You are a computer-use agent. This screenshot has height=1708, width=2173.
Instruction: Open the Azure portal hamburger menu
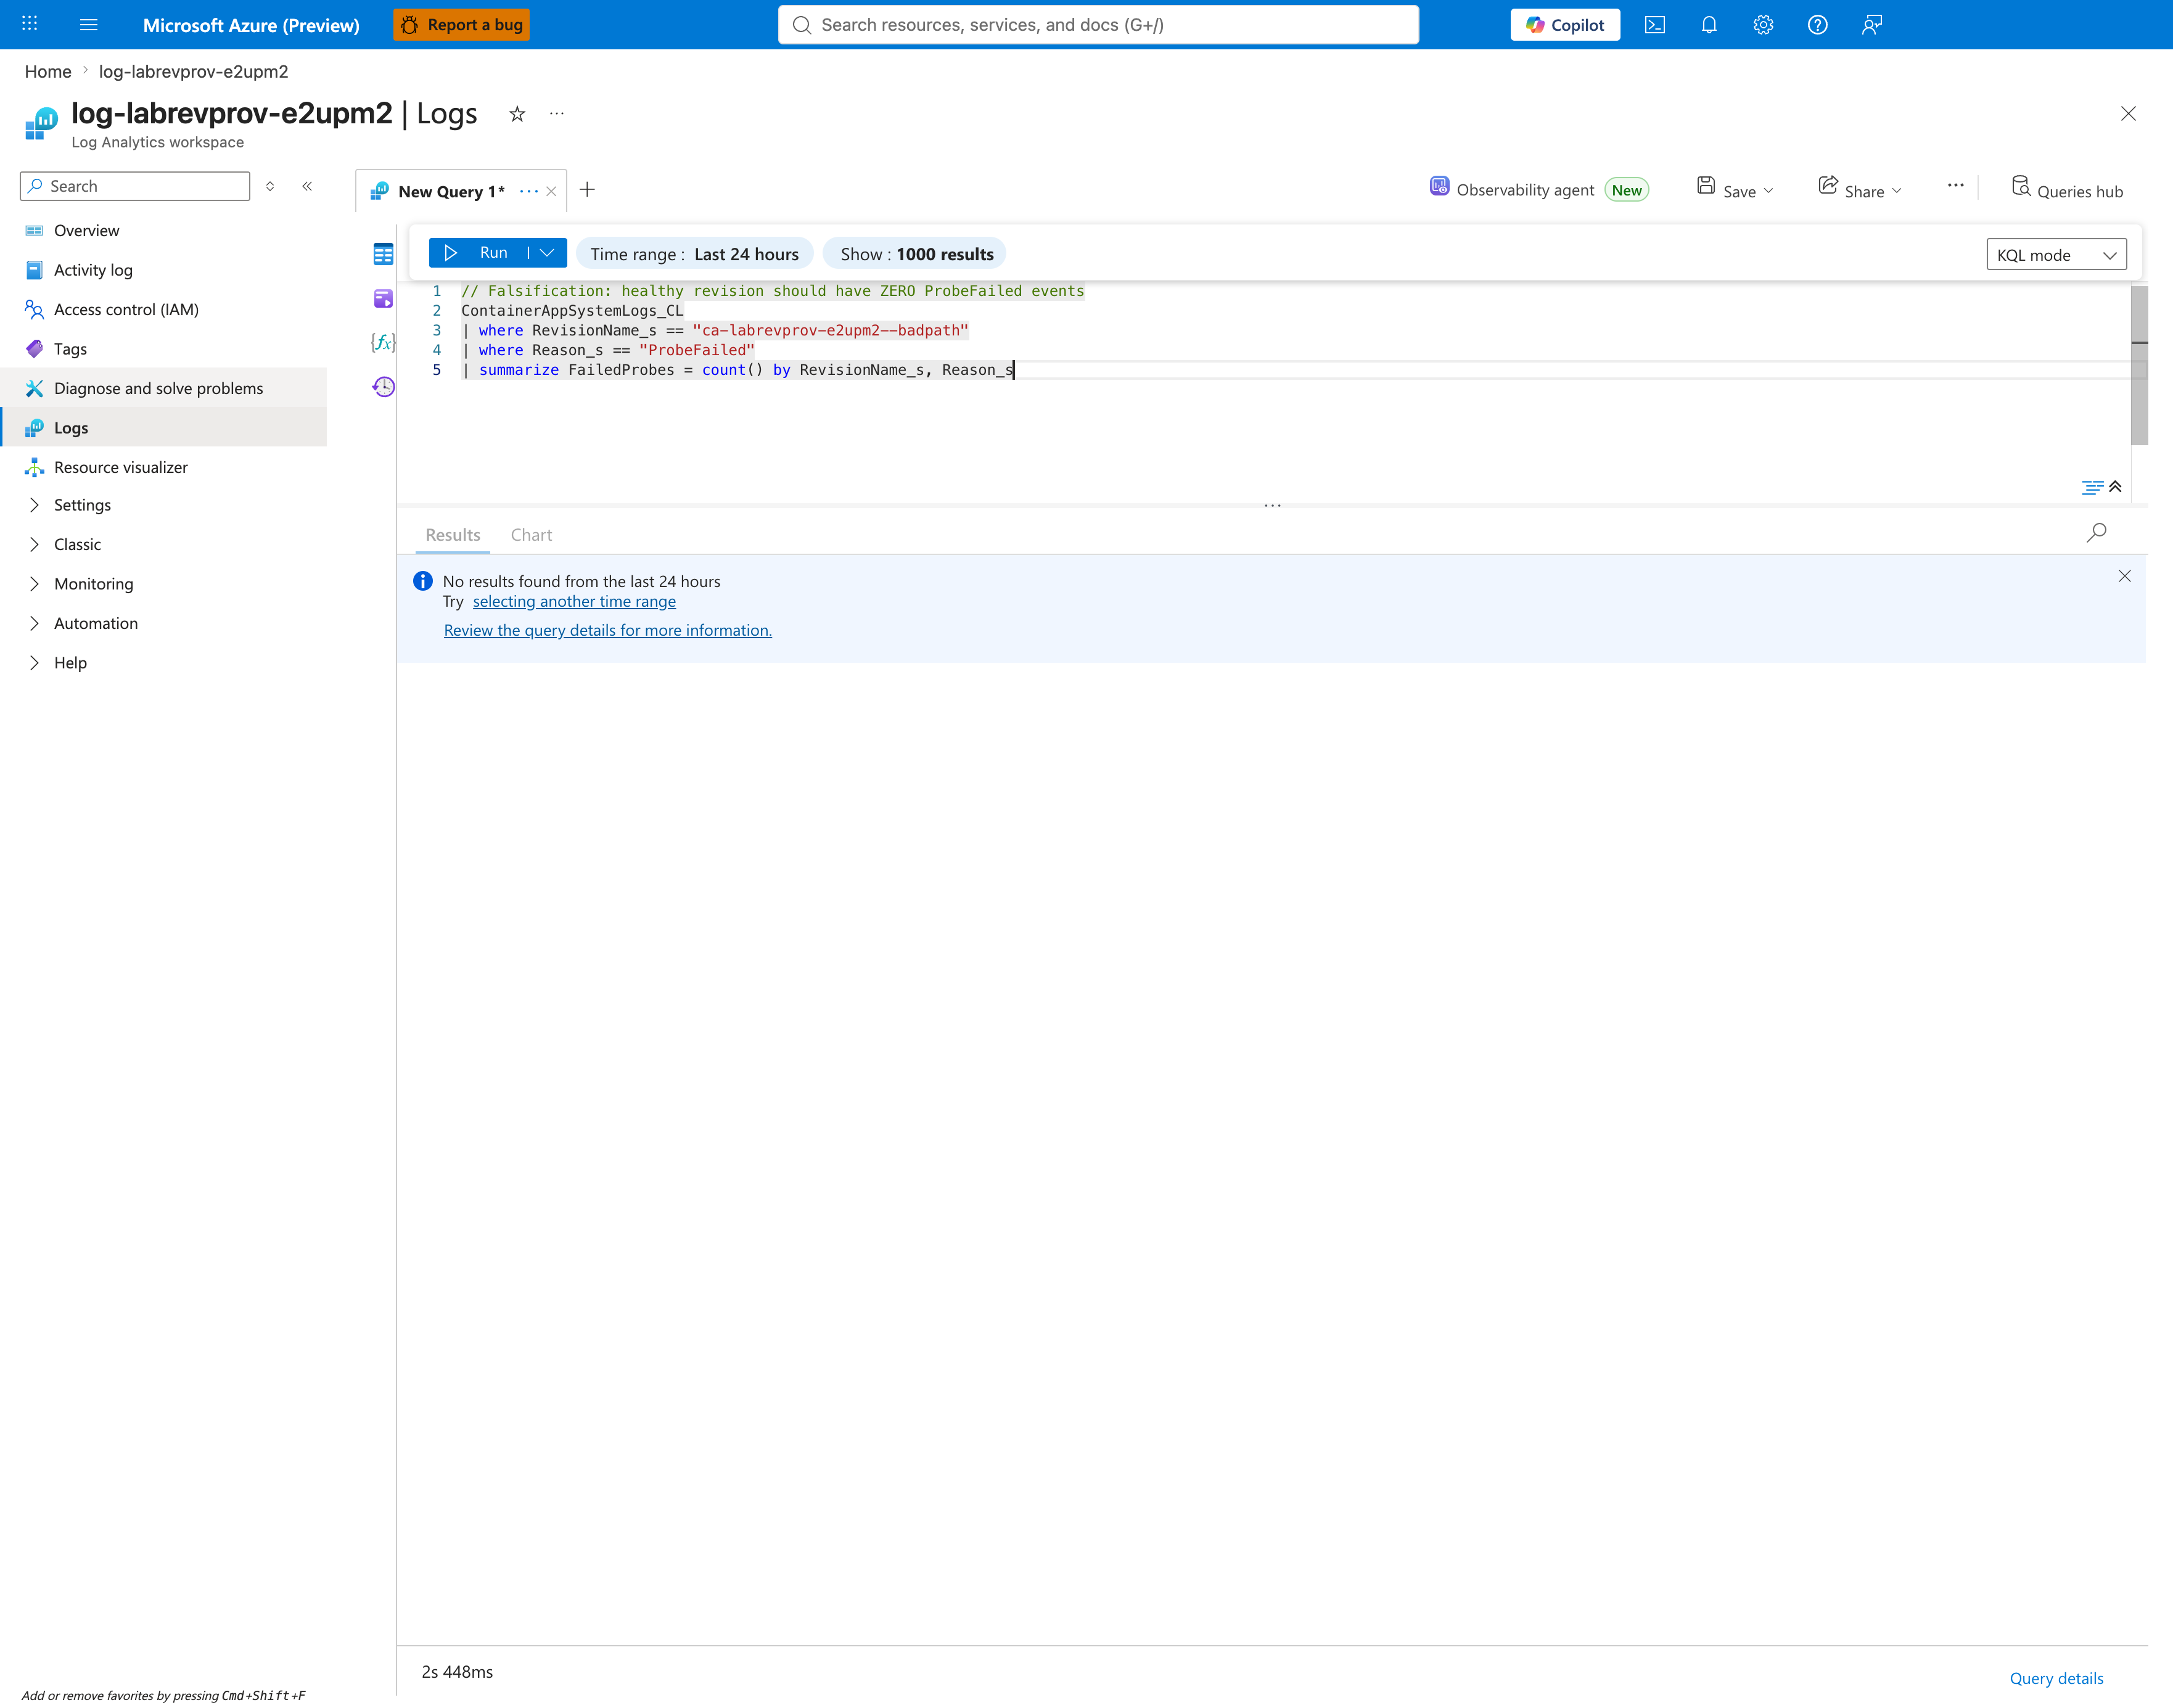click(88, 25)
